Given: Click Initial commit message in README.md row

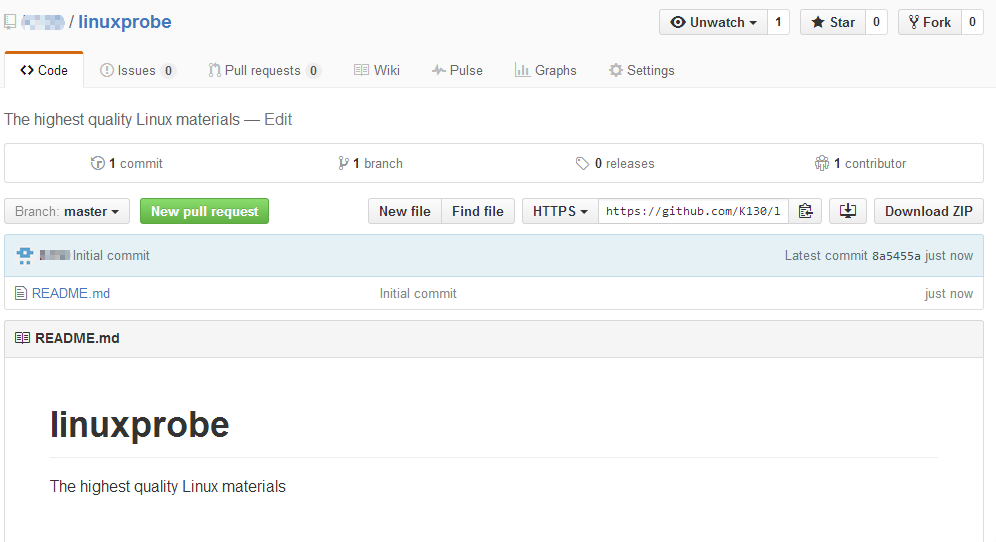Looking at the screenshot, I should (x=418, y=294).
